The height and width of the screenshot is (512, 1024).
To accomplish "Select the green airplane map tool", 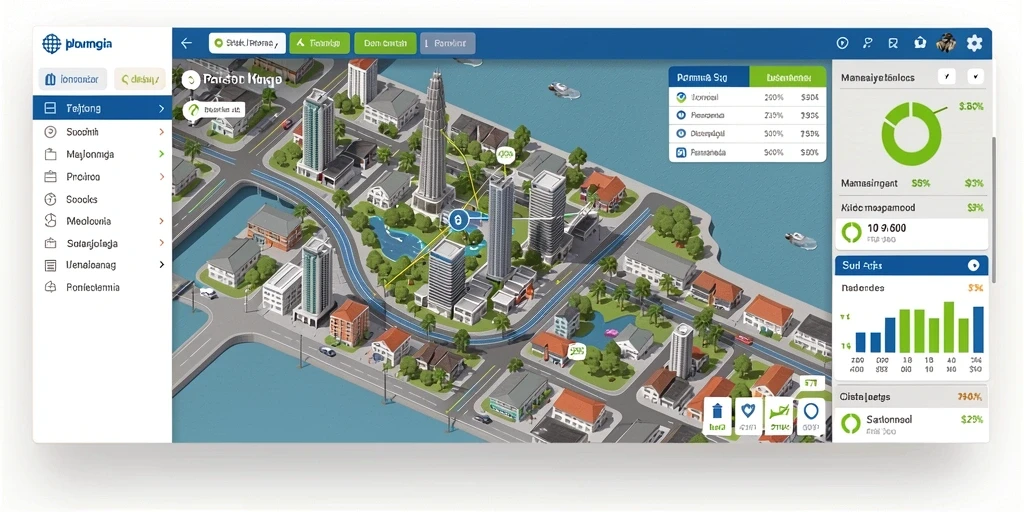I will 779,416.
